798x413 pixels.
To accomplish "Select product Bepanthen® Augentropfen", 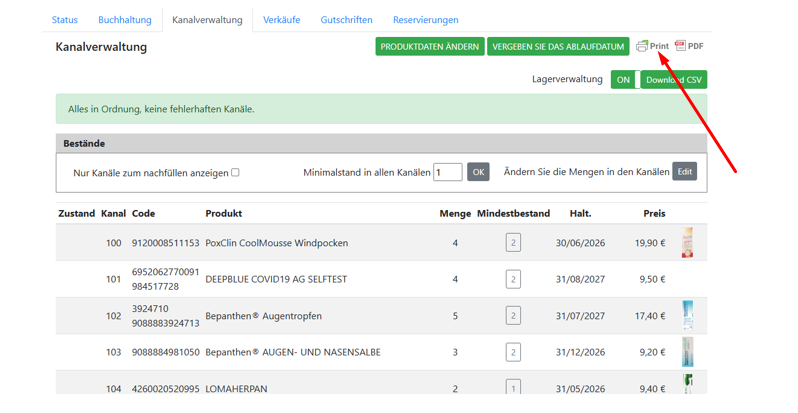I will 263,316.
